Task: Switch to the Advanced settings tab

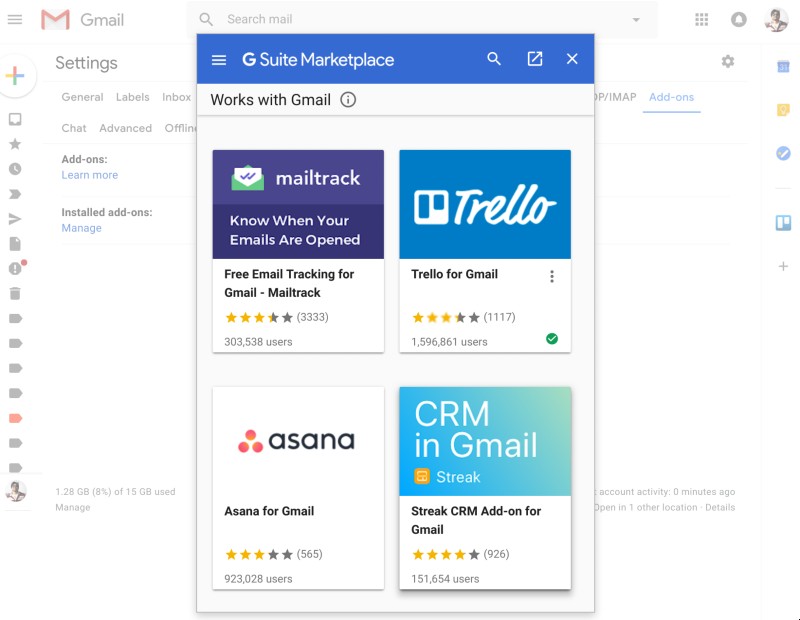Action: point(126,128)
